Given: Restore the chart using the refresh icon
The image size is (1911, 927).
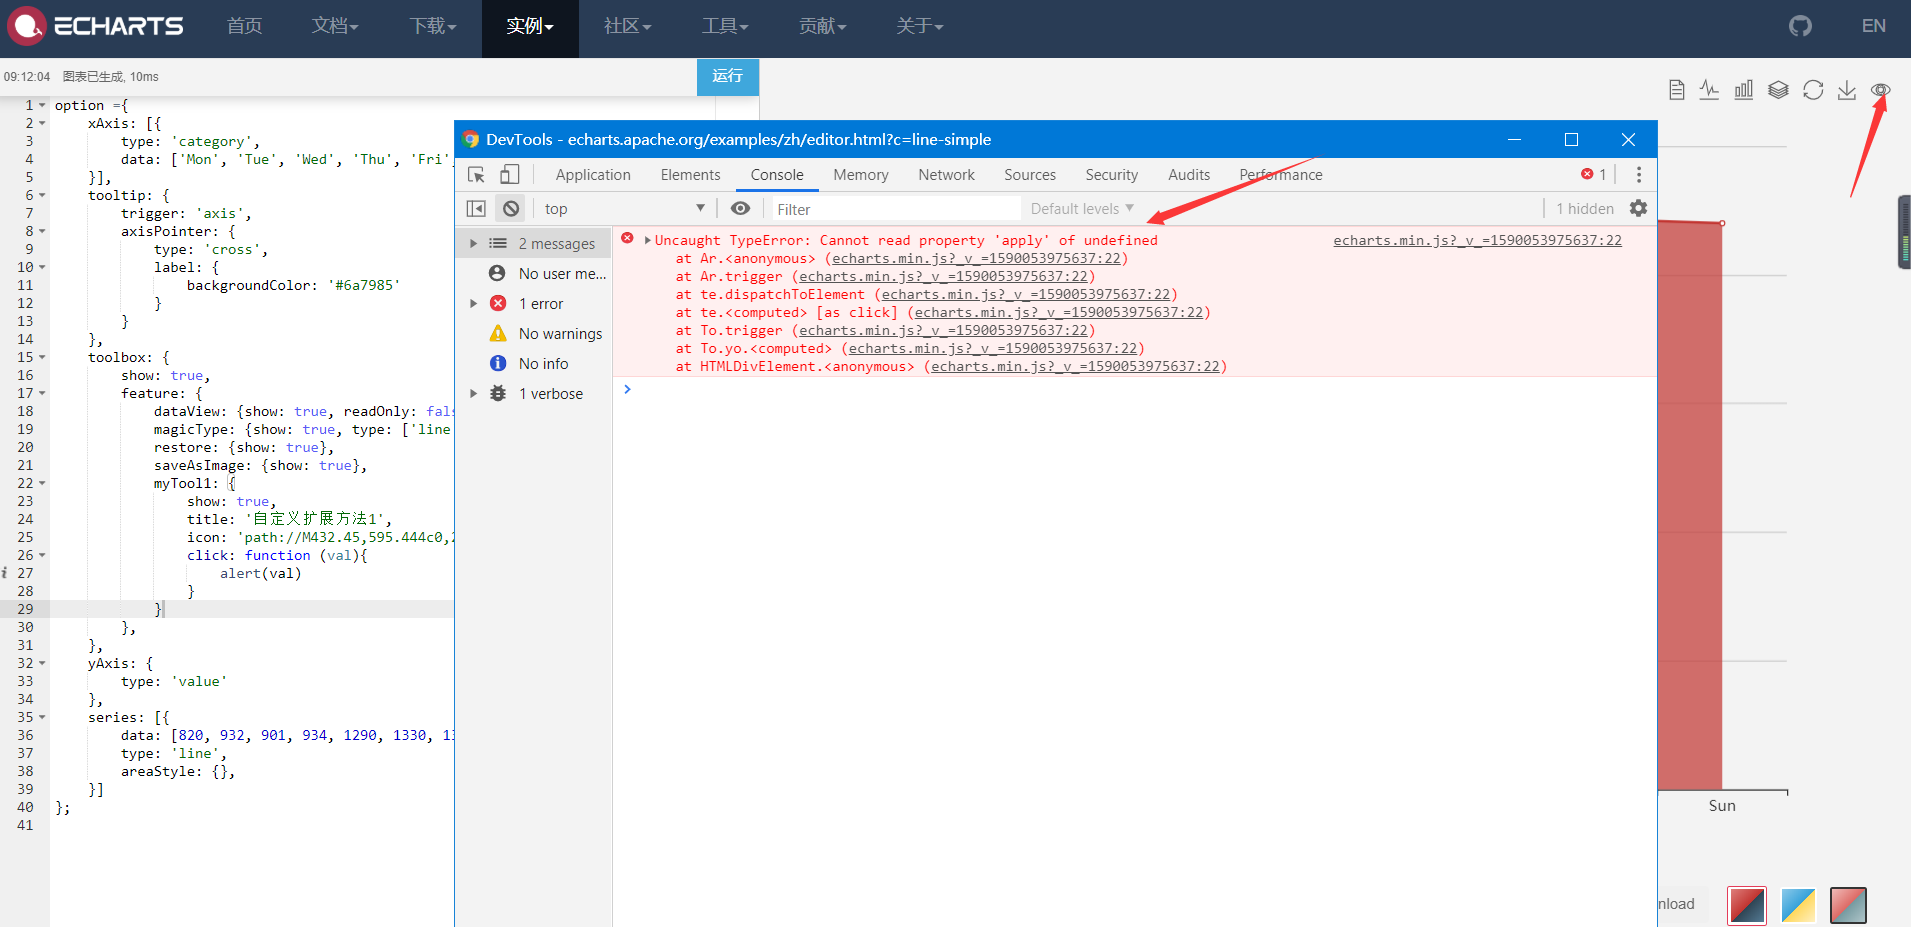Looking at the screenshot, I should point(1813,89).
